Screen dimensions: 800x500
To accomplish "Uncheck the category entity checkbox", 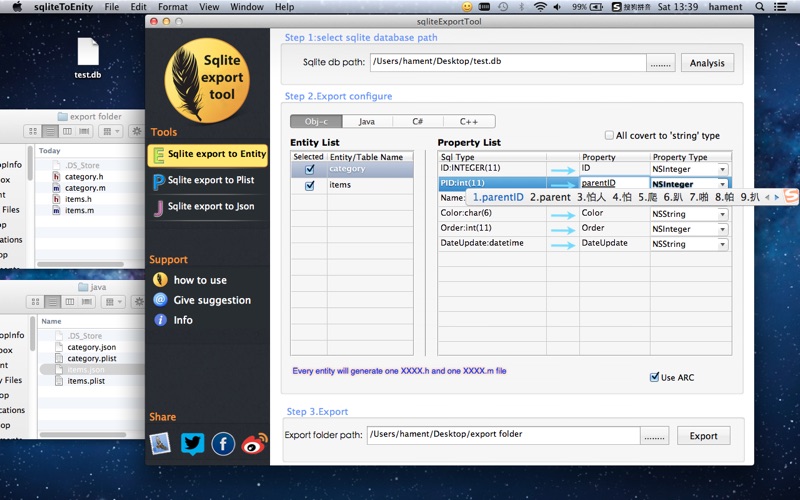I will tap(309, 169).
